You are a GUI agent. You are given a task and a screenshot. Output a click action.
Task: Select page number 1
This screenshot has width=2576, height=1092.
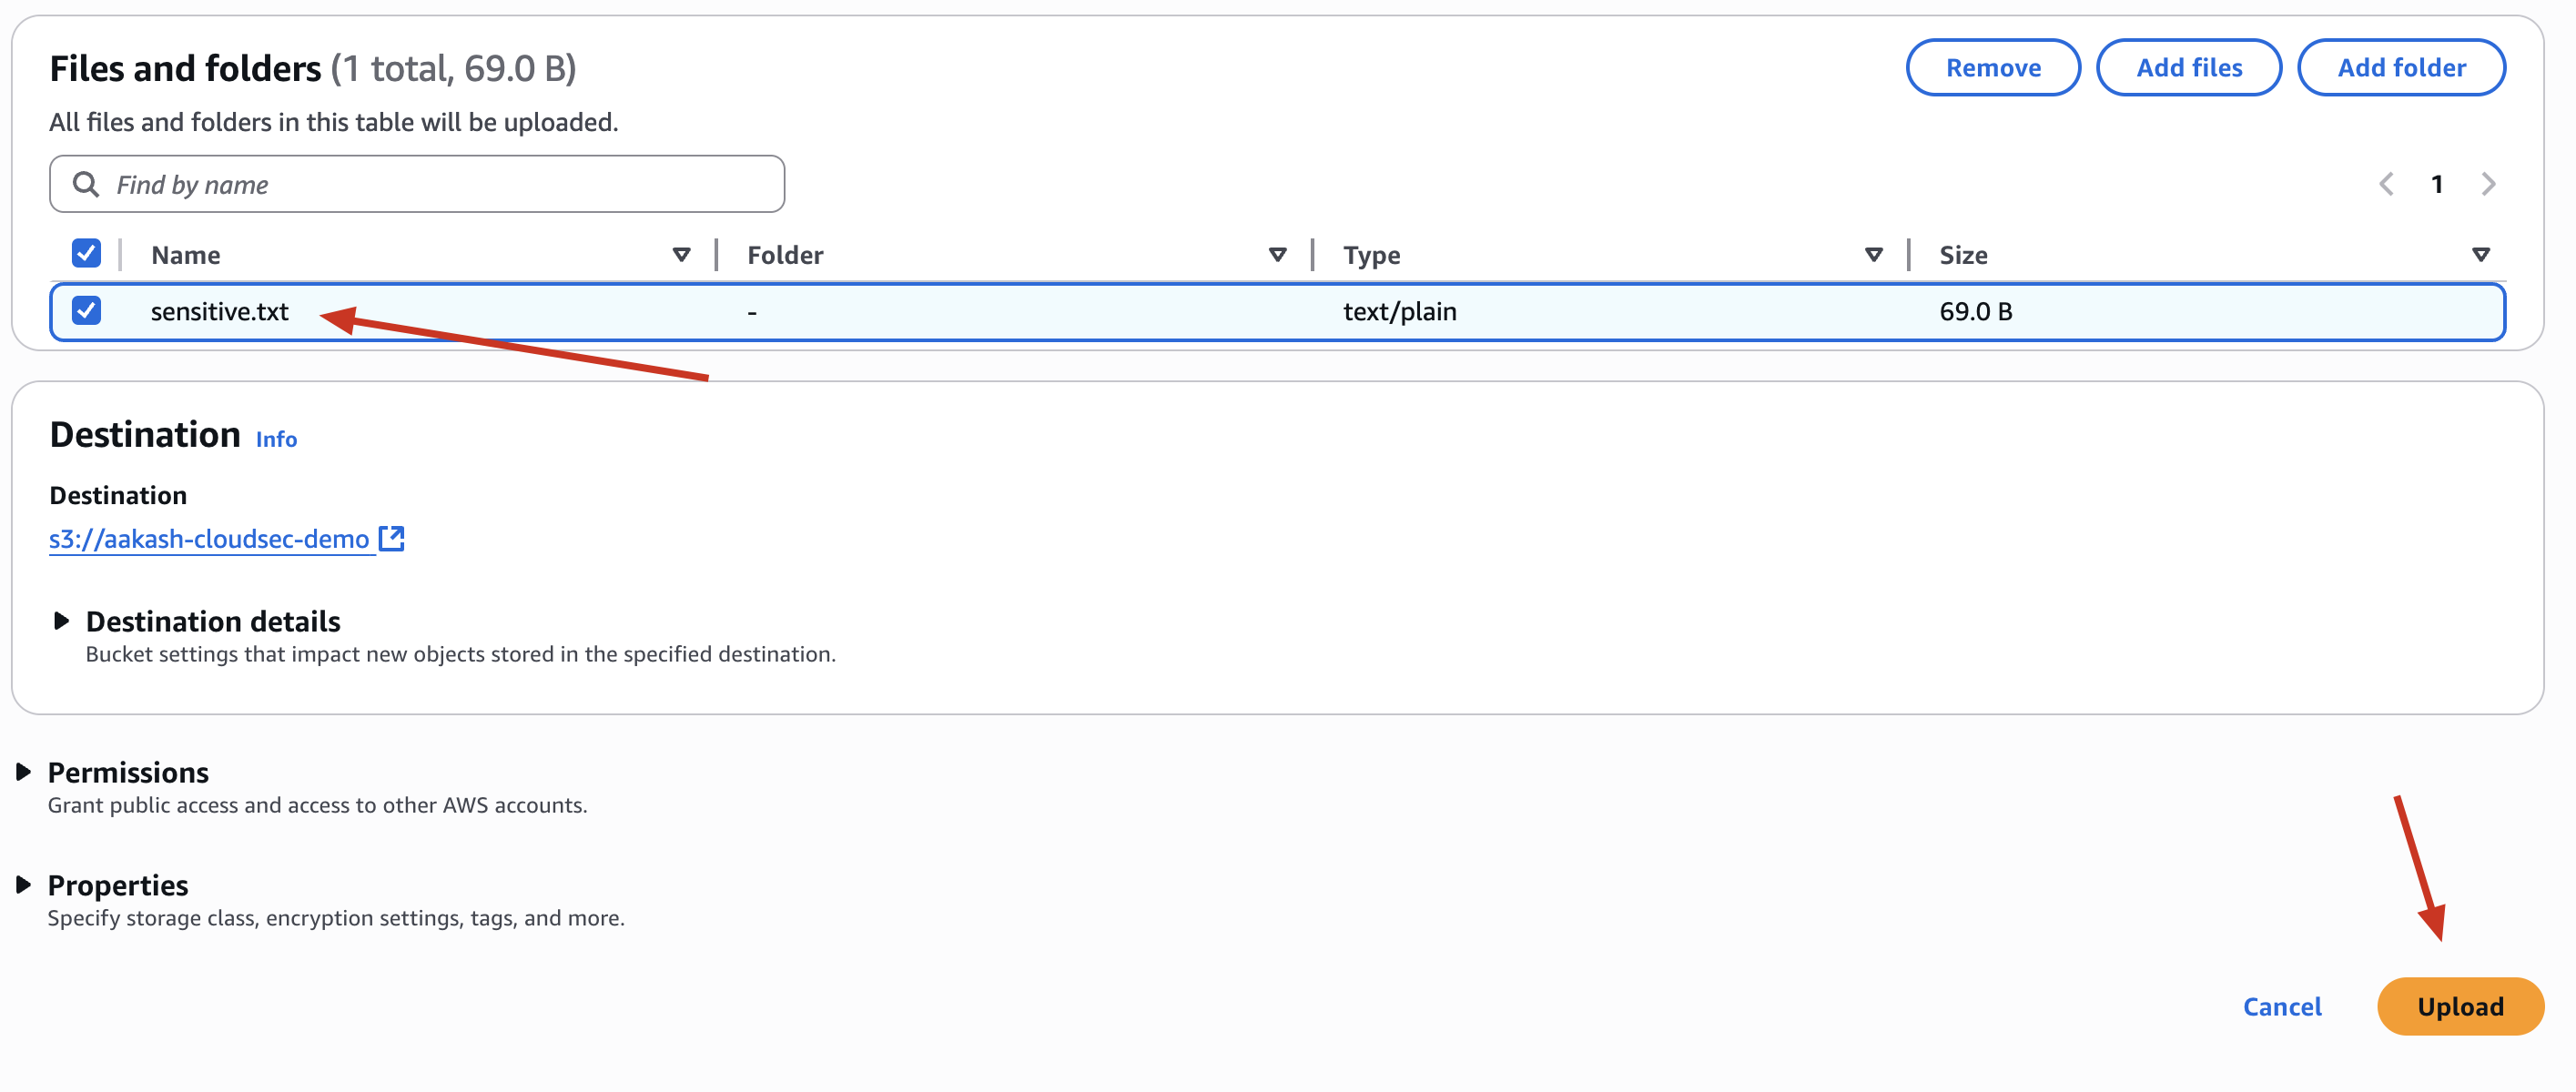[2436, 184]
